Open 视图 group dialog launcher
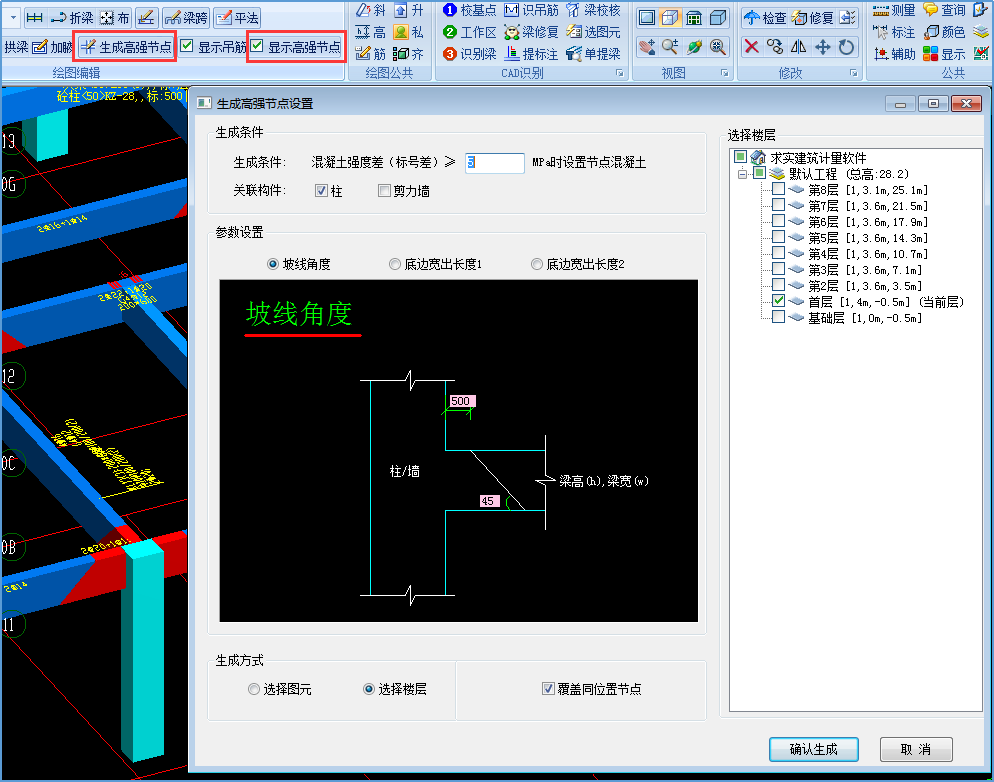The height and width of the screenshot is (782, 994). click(724, 74)
